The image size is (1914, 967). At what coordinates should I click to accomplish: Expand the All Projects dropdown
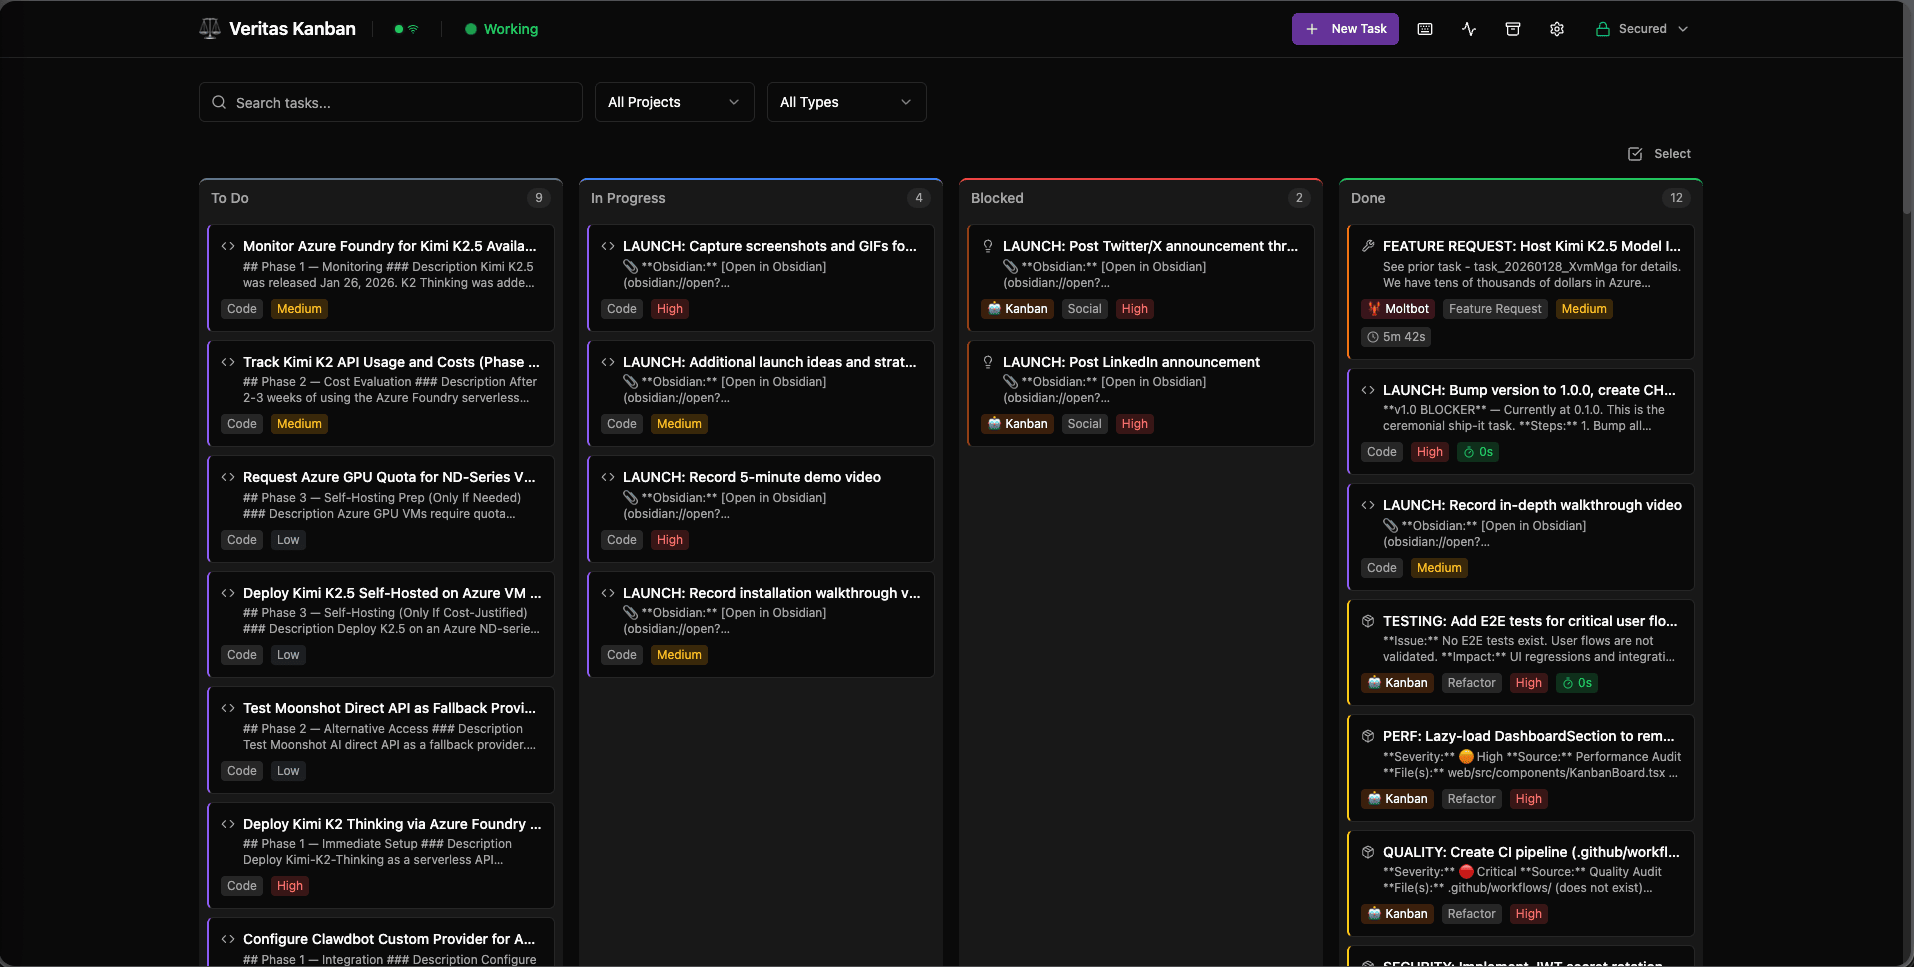[x=674, y=102]
